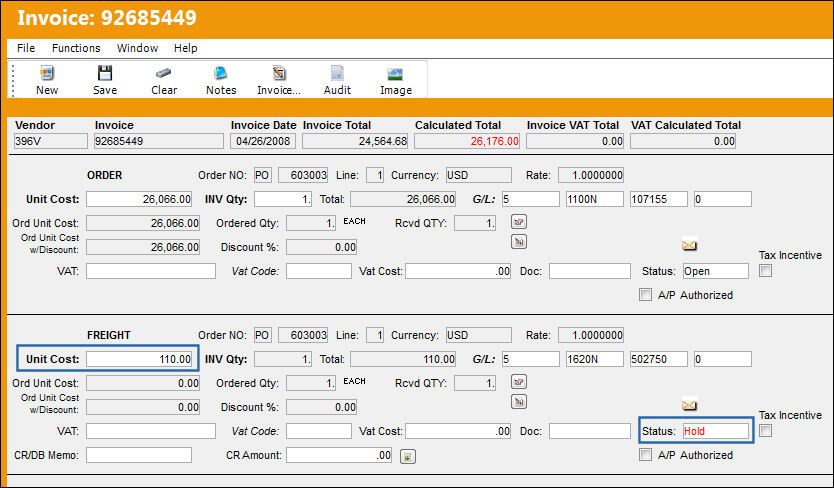Image resolution: width=834 pixels, height=488 pixels.
Task: Click ORDER Vat Cost field
Action: coord(458,271)
